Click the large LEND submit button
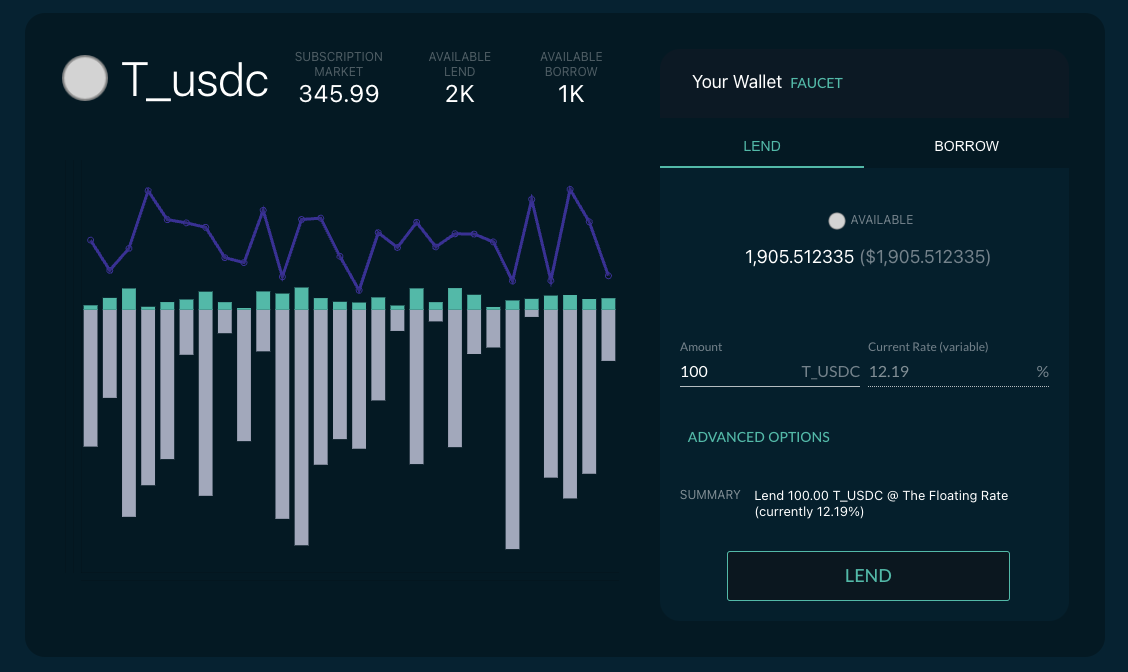Viewport: 1128px width, 672px height. (868, 576)
